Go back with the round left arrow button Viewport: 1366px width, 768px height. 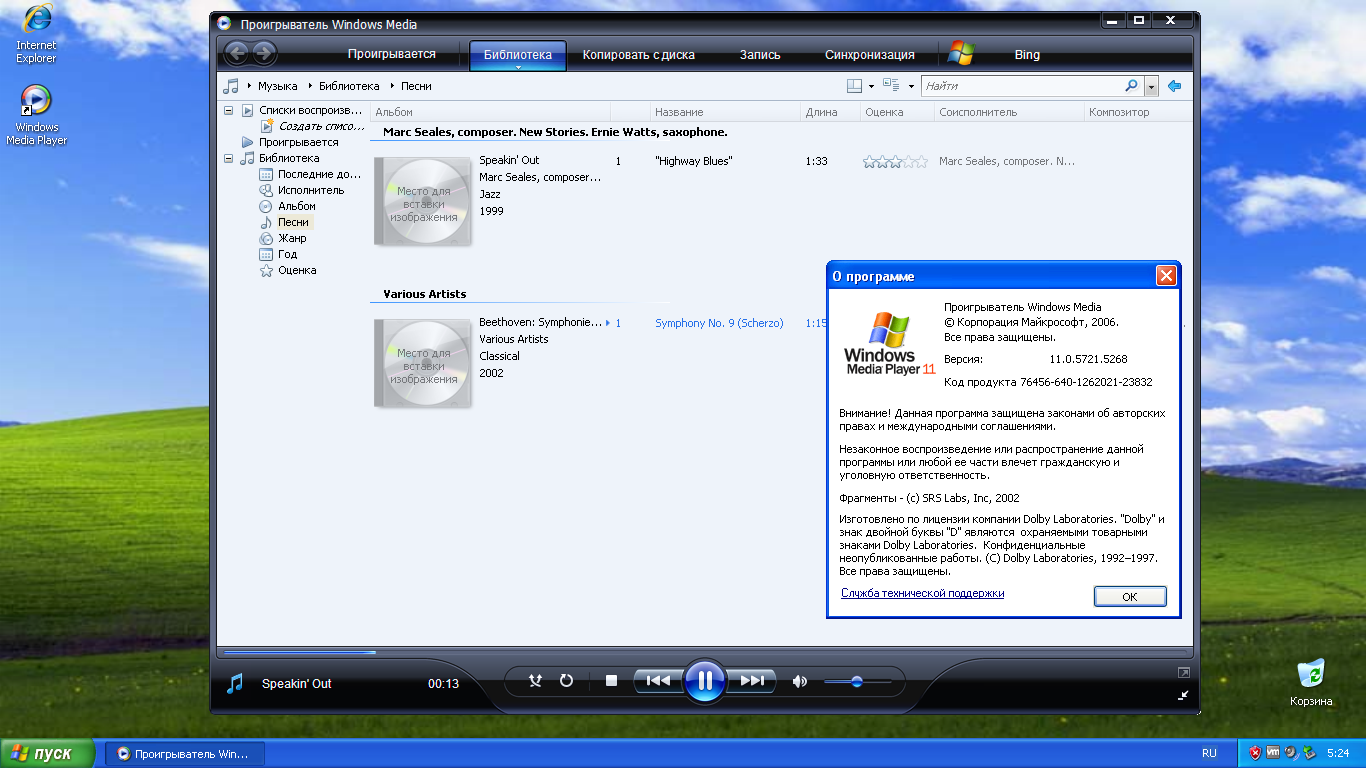coord(236,54)
